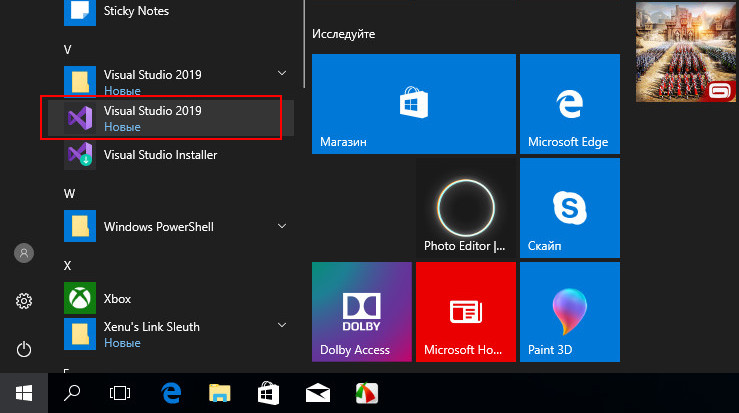The height and width of the screenshot is (413, 739).
Task: Expand Windows PowerShell folder chevron
Action: click(282, 226)
